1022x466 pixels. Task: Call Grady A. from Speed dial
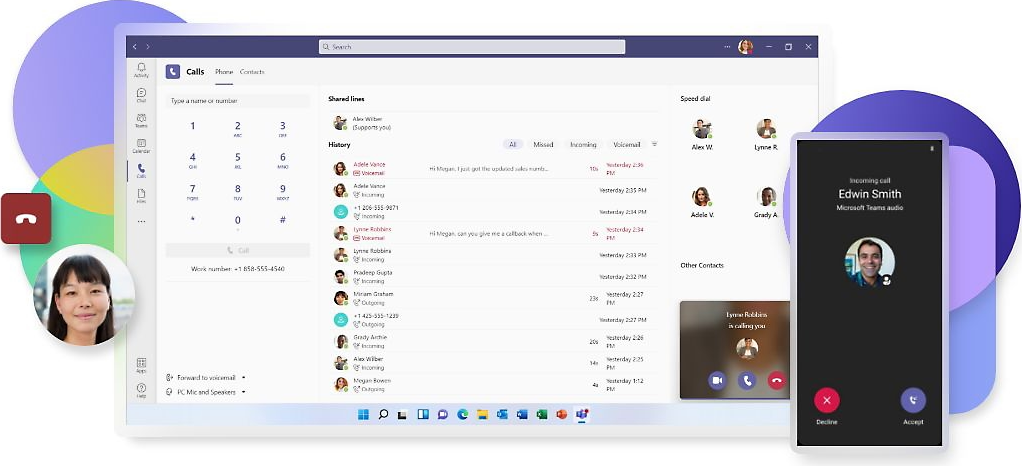[766, 202]
